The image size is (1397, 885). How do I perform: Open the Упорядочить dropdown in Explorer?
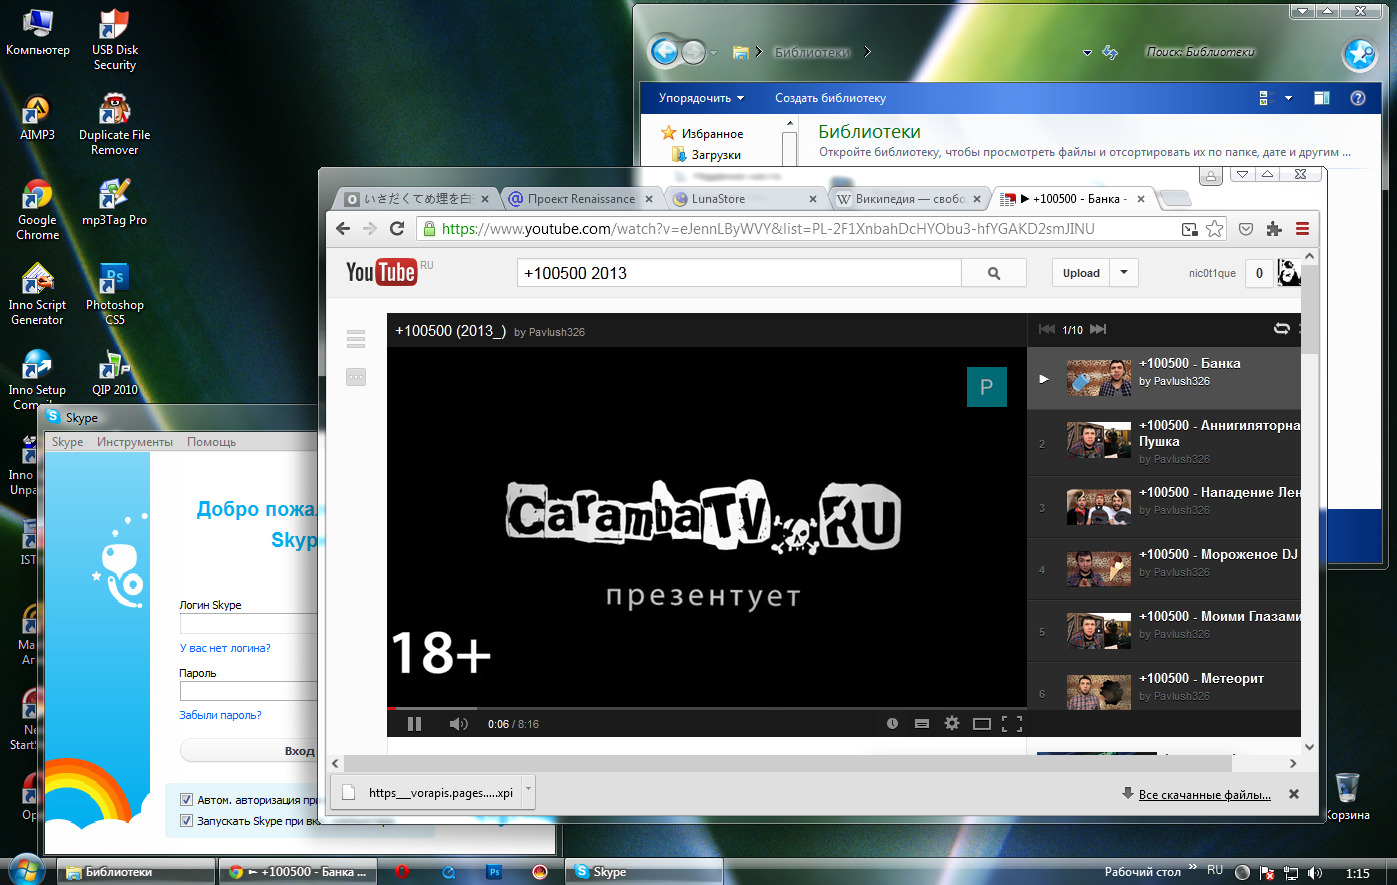tap(701, 98)
